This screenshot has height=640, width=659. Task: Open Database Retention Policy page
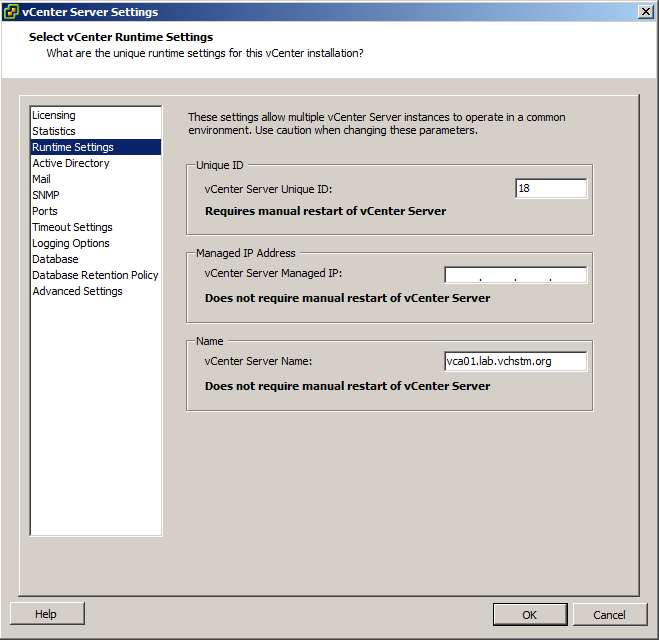pos(96,275)
